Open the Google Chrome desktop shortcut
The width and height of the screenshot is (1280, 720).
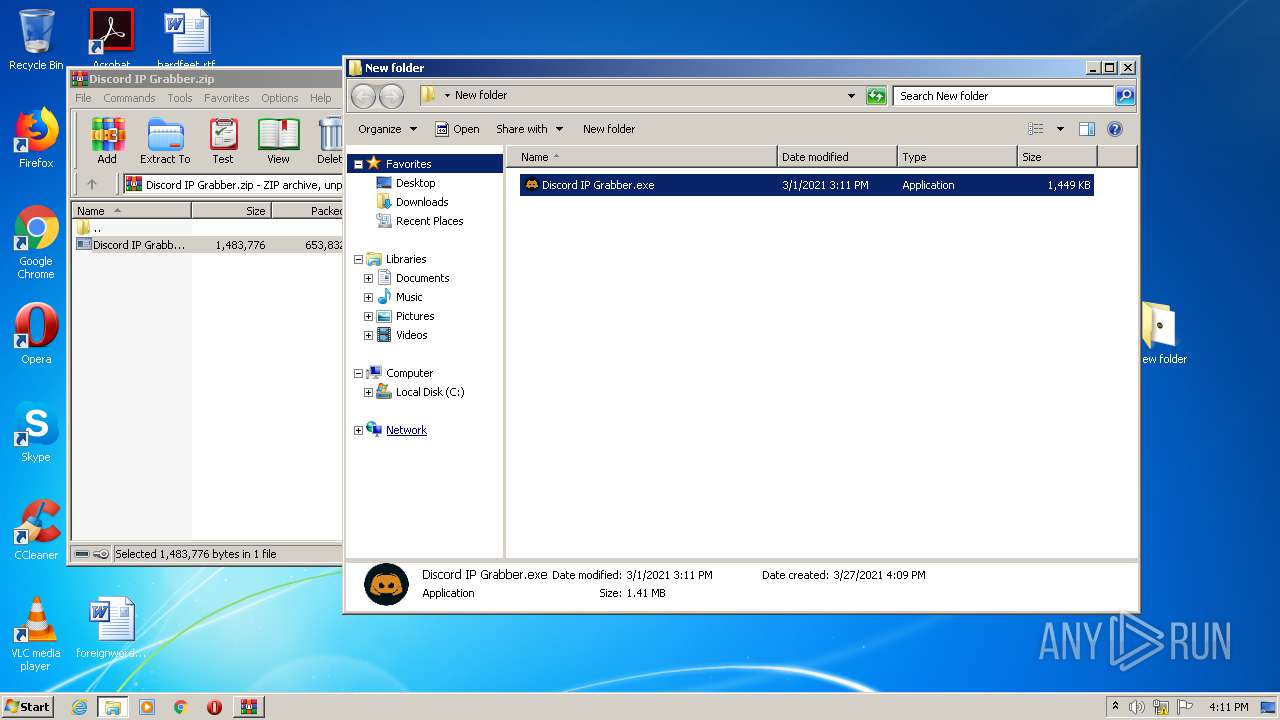coord(36,242)
